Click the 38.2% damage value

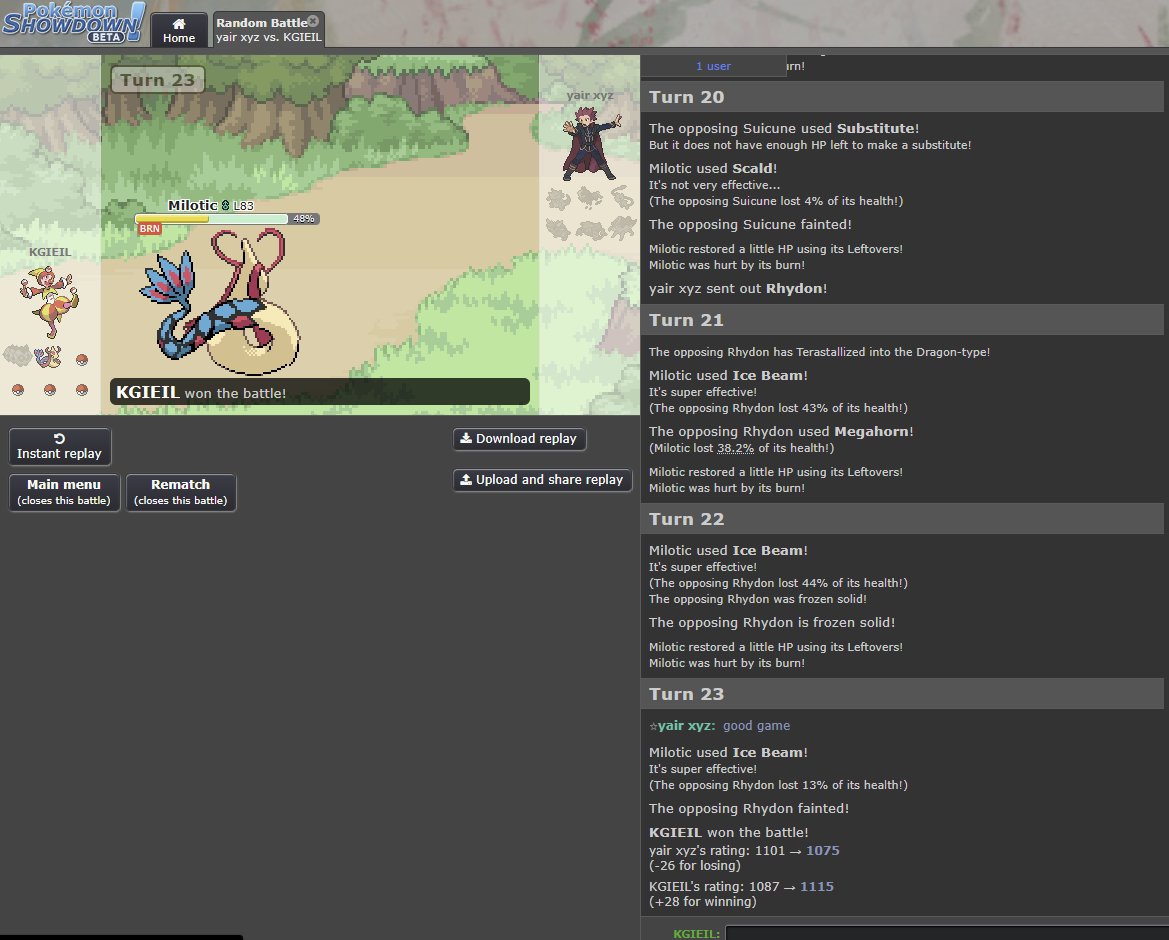coord(735,448)
